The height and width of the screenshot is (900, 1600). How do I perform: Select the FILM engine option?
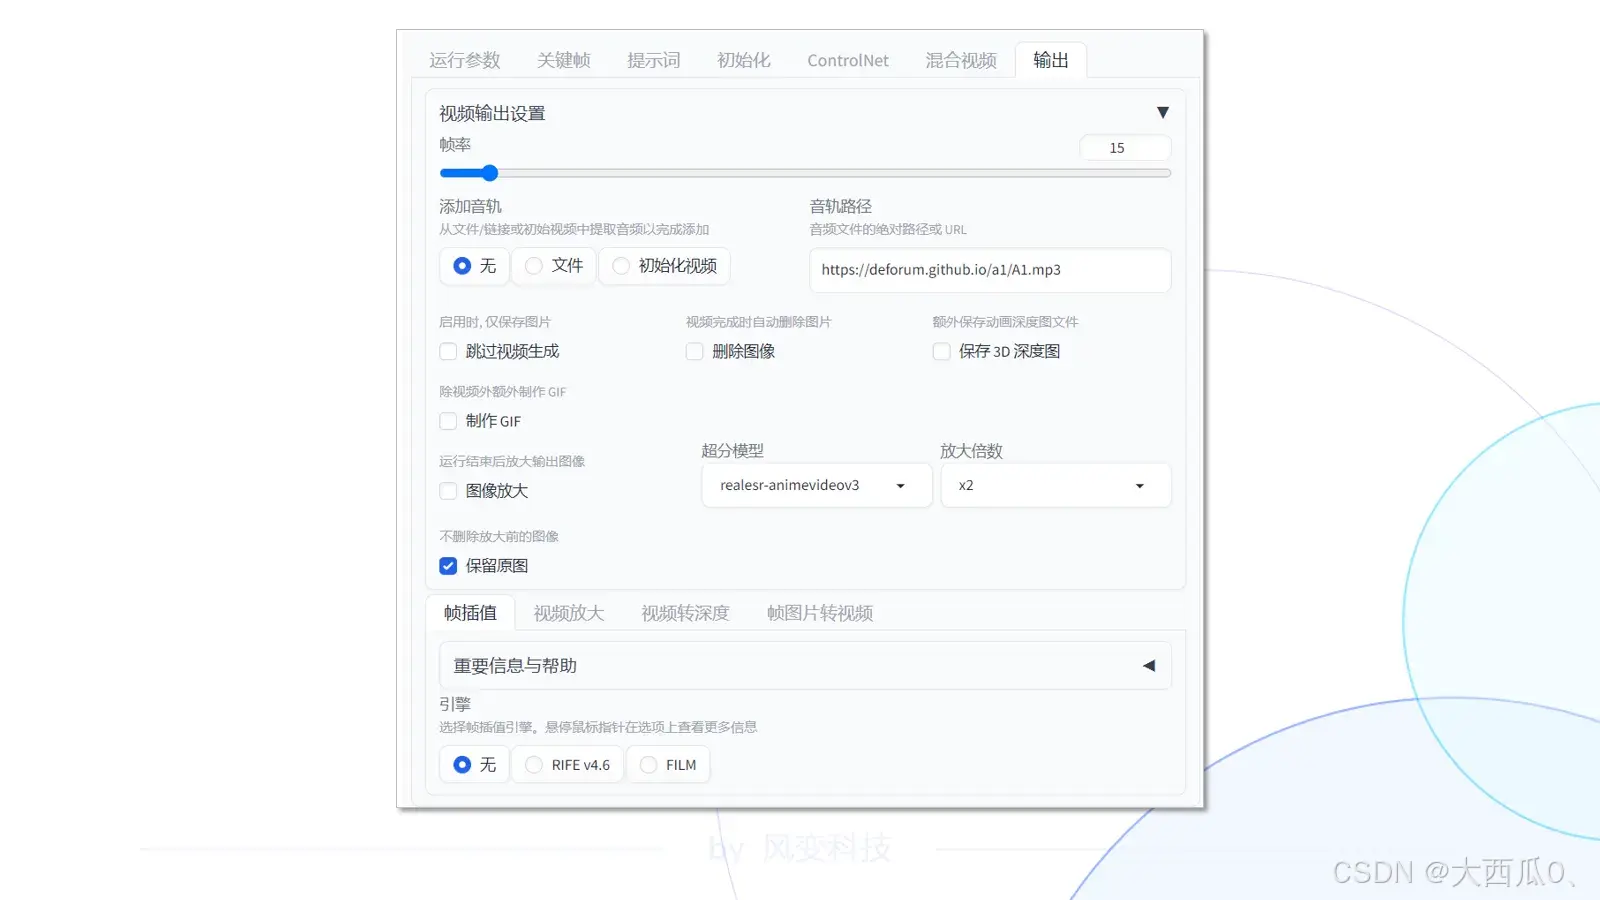tap(668, 765)
